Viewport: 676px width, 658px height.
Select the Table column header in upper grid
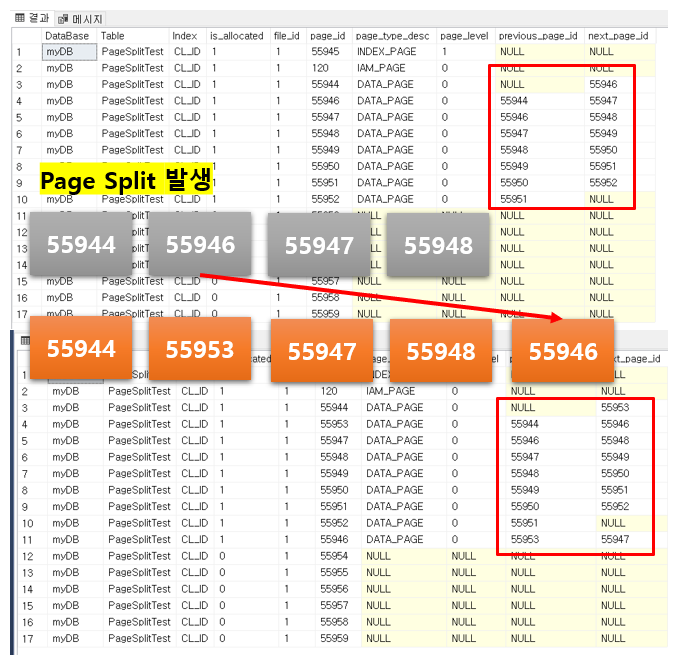[133, 36]
